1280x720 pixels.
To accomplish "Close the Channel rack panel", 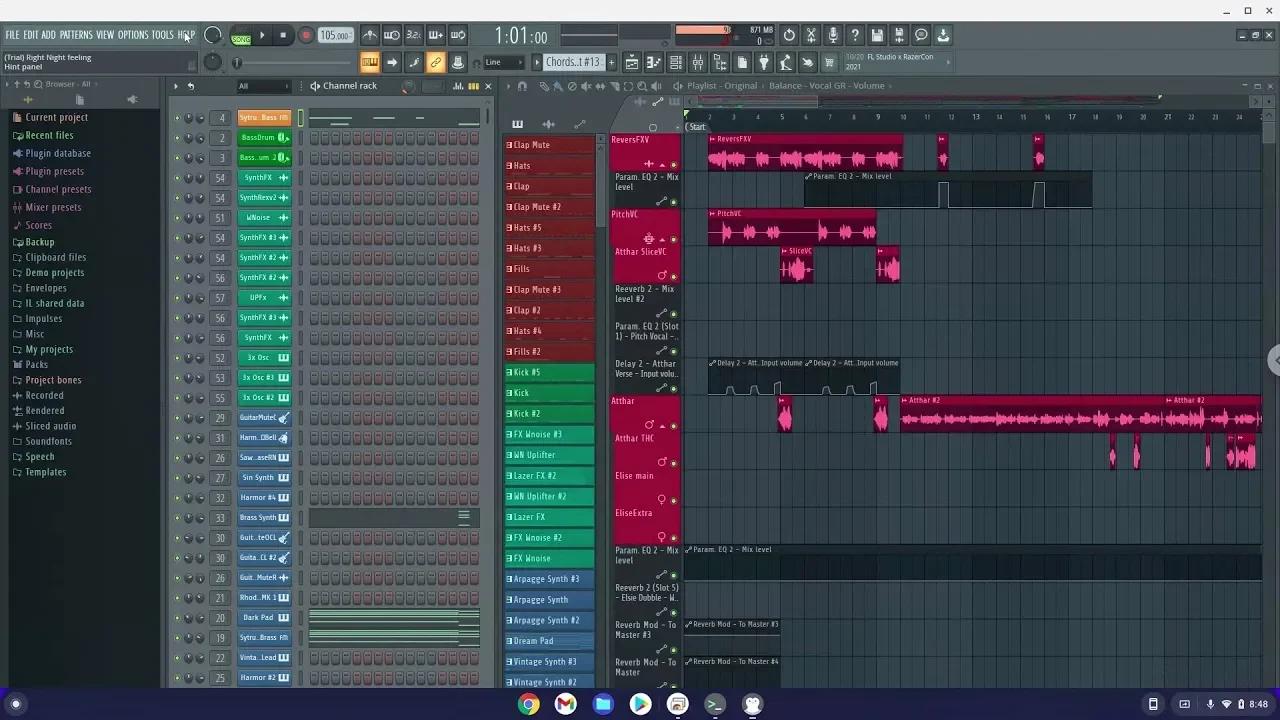I will tap(488, 86).
